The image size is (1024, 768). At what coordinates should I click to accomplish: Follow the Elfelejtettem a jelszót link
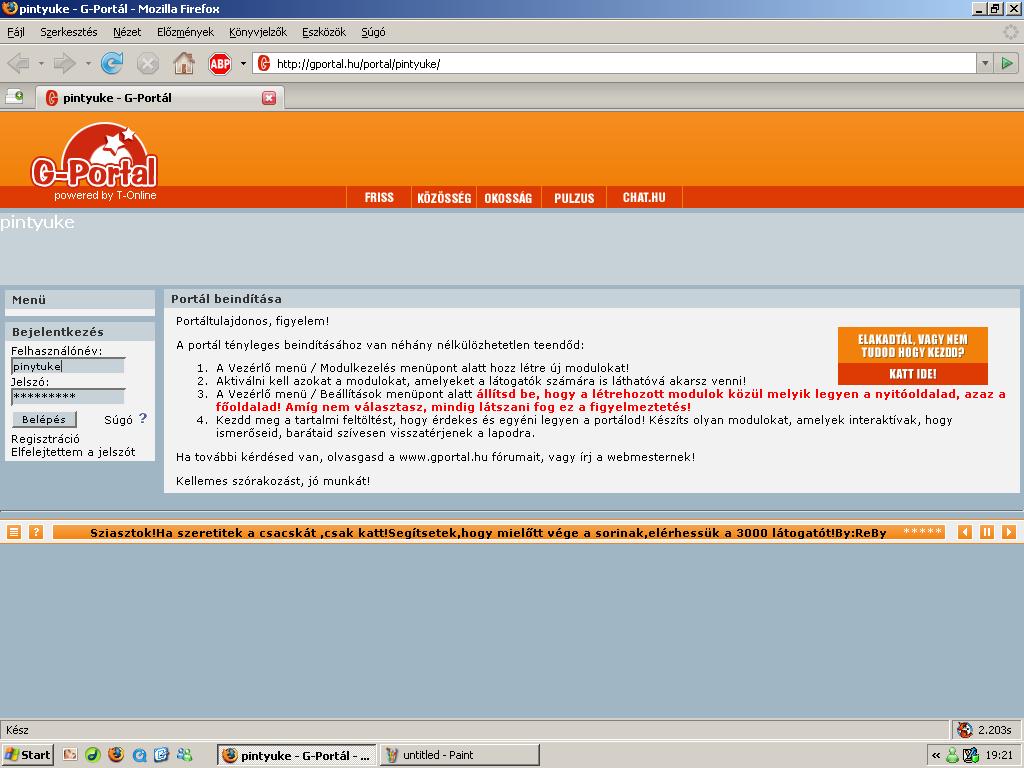point(73,452)
